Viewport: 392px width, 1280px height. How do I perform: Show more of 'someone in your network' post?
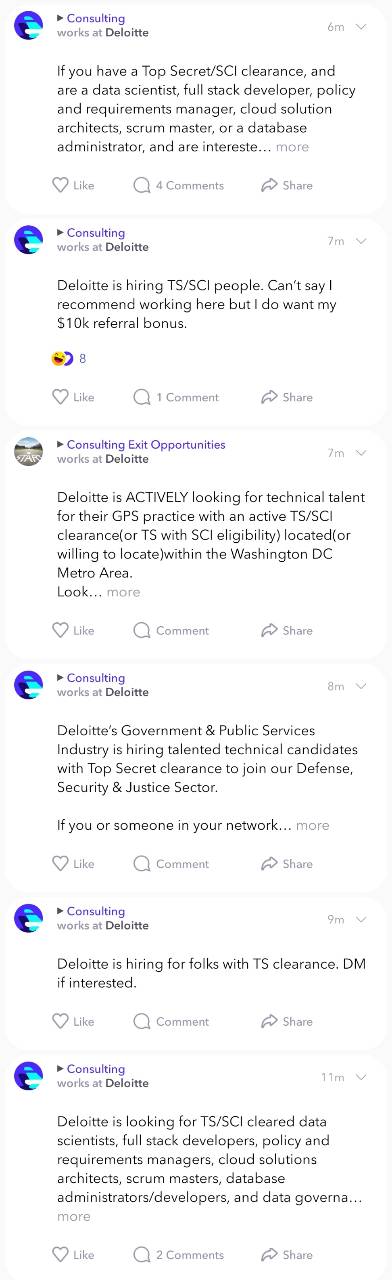point(313,825)
